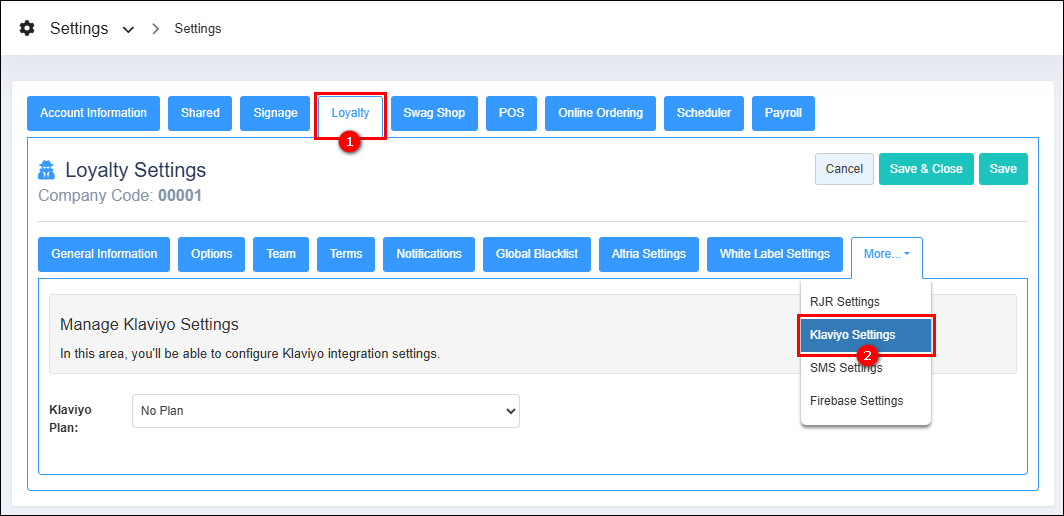This screenshot has width=1064, height=516.
Task: Go to the Online Ordering tab
Action: 600,113
